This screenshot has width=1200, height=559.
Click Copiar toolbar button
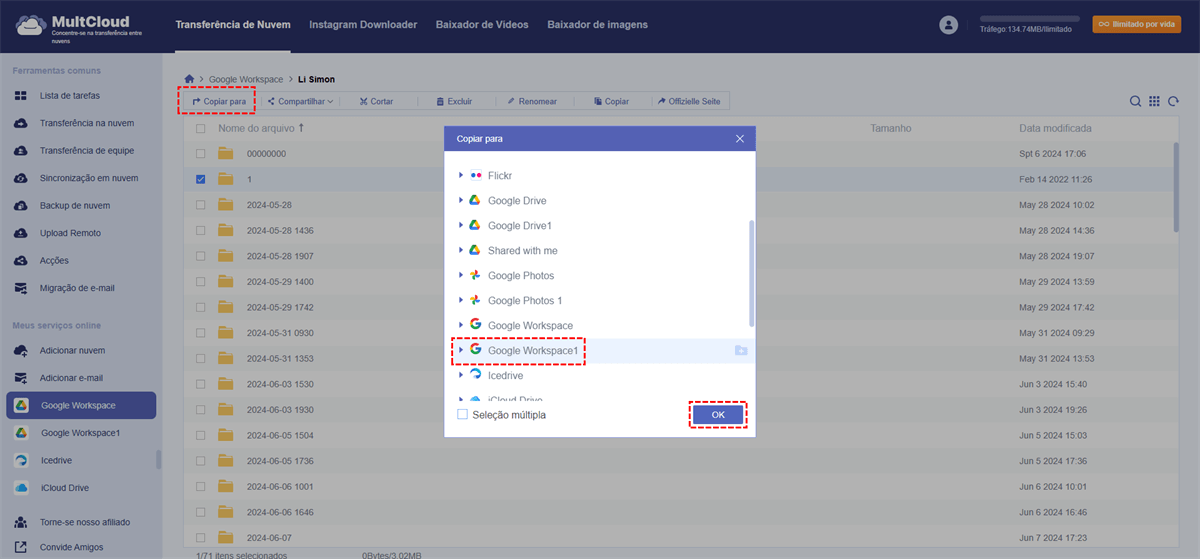pos(611,101)
